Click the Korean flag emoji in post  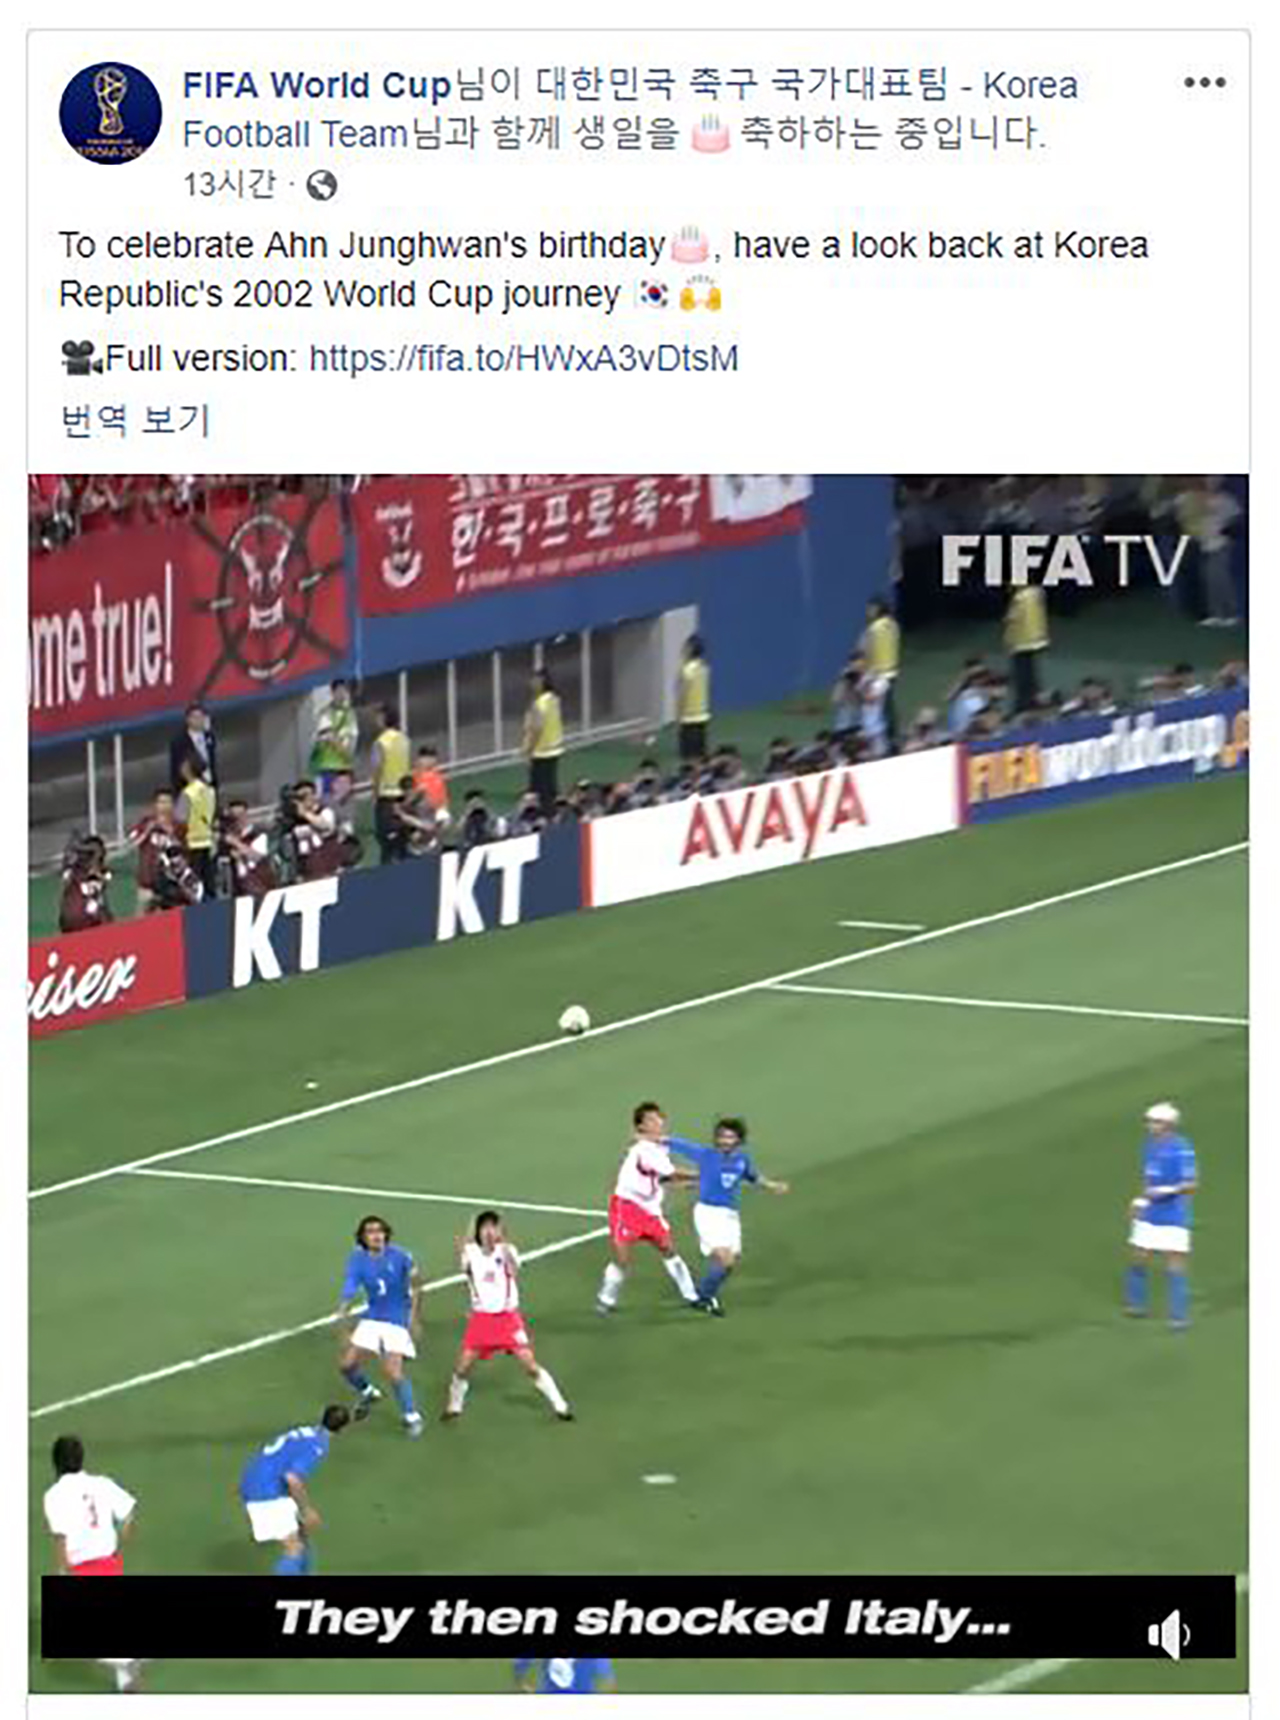(x=654, y=295)
